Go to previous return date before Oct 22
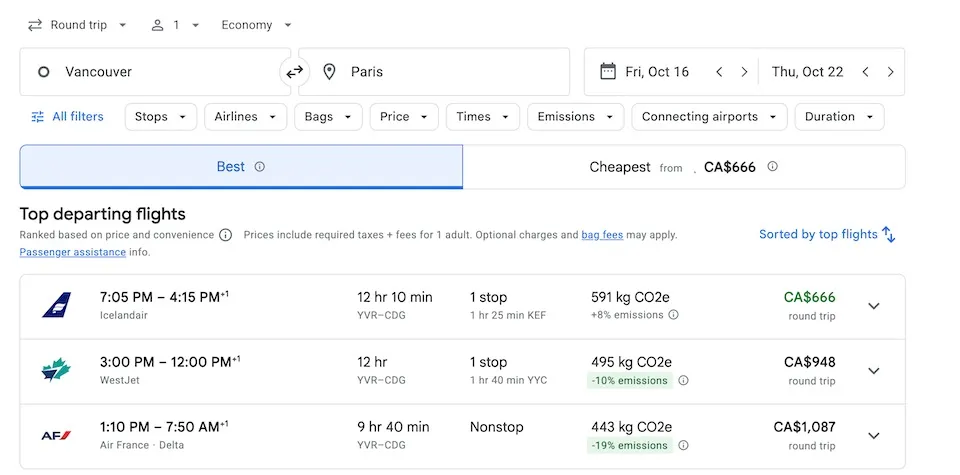 865,72
